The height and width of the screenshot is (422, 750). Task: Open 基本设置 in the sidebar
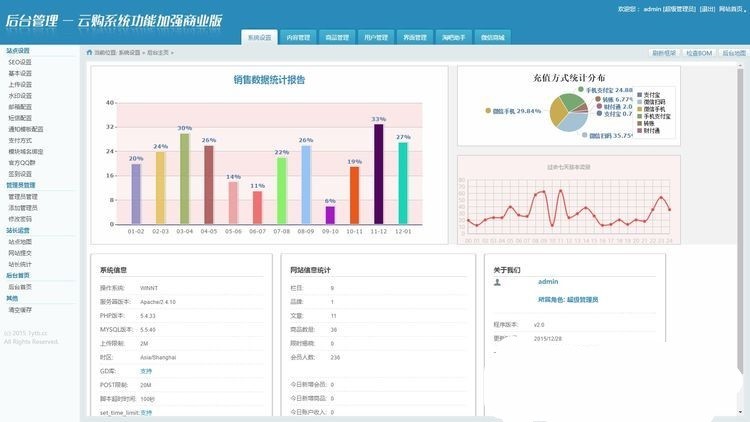click(x=20, y=73)
